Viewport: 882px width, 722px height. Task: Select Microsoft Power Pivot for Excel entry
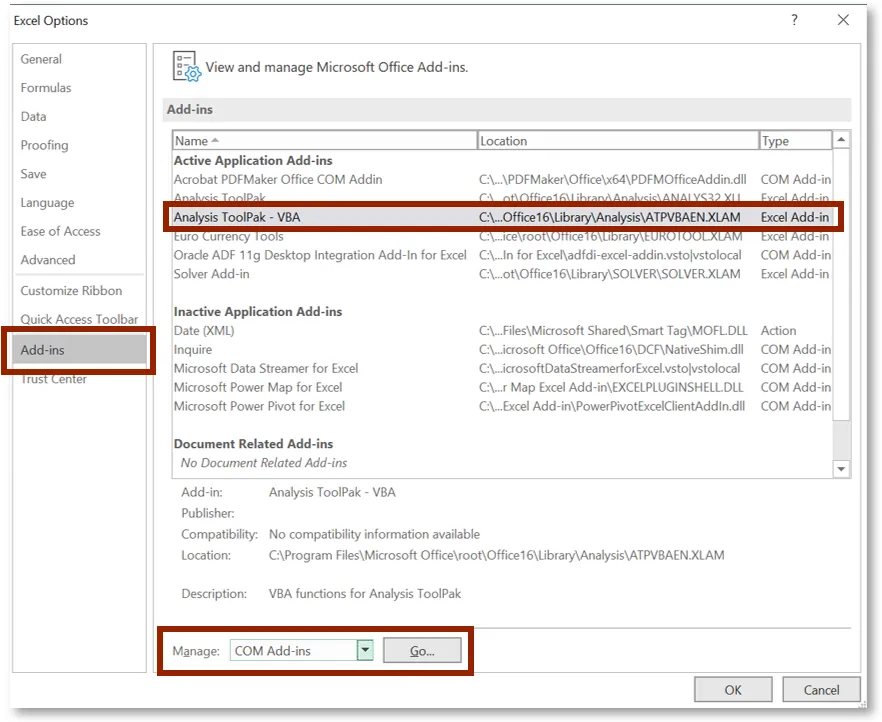coord(259,406)
